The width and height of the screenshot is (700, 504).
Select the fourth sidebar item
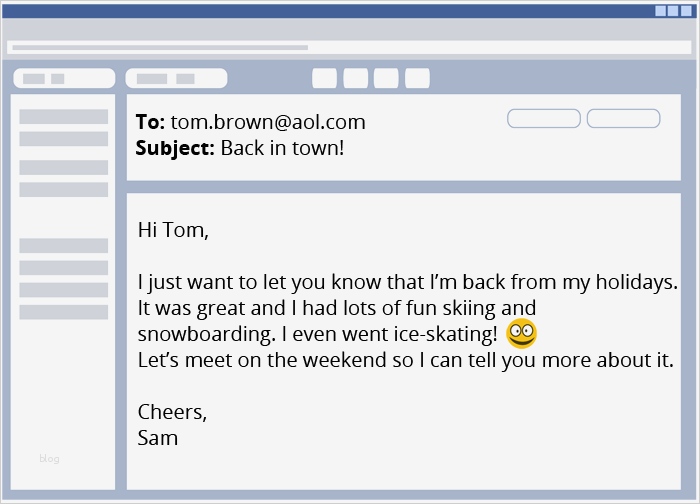pyautogui.click(x=64, y=189)
